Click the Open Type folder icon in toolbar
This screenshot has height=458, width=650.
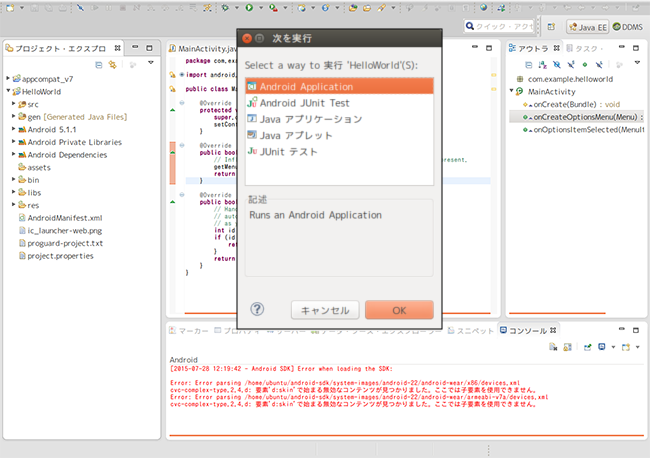(353, 7)
